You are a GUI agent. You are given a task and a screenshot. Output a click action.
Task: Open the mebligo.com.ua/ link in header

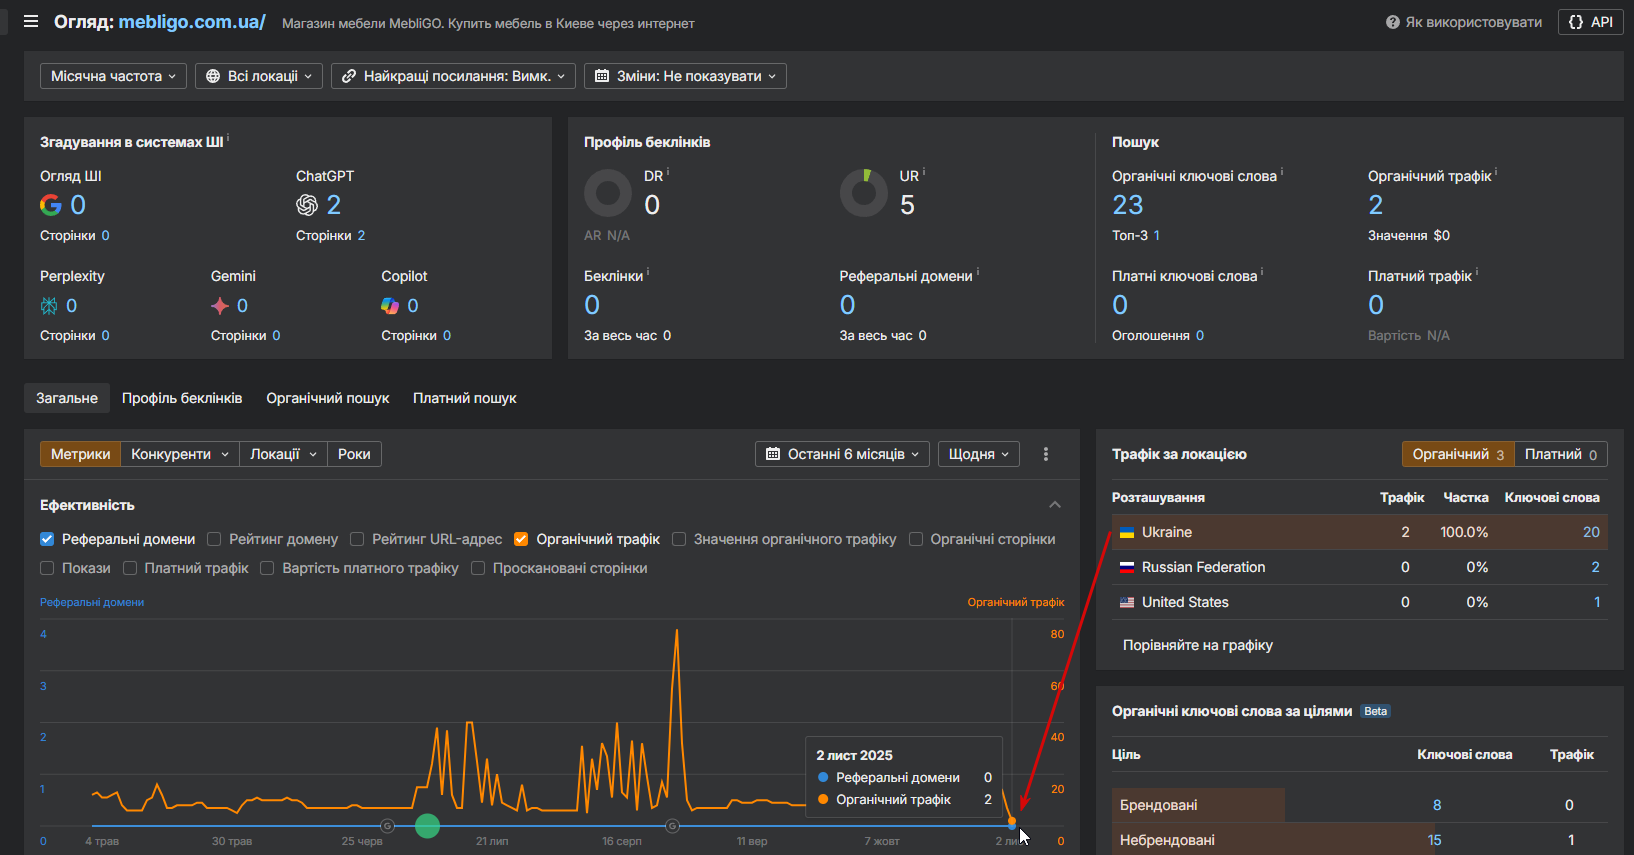tap(192, 22)
